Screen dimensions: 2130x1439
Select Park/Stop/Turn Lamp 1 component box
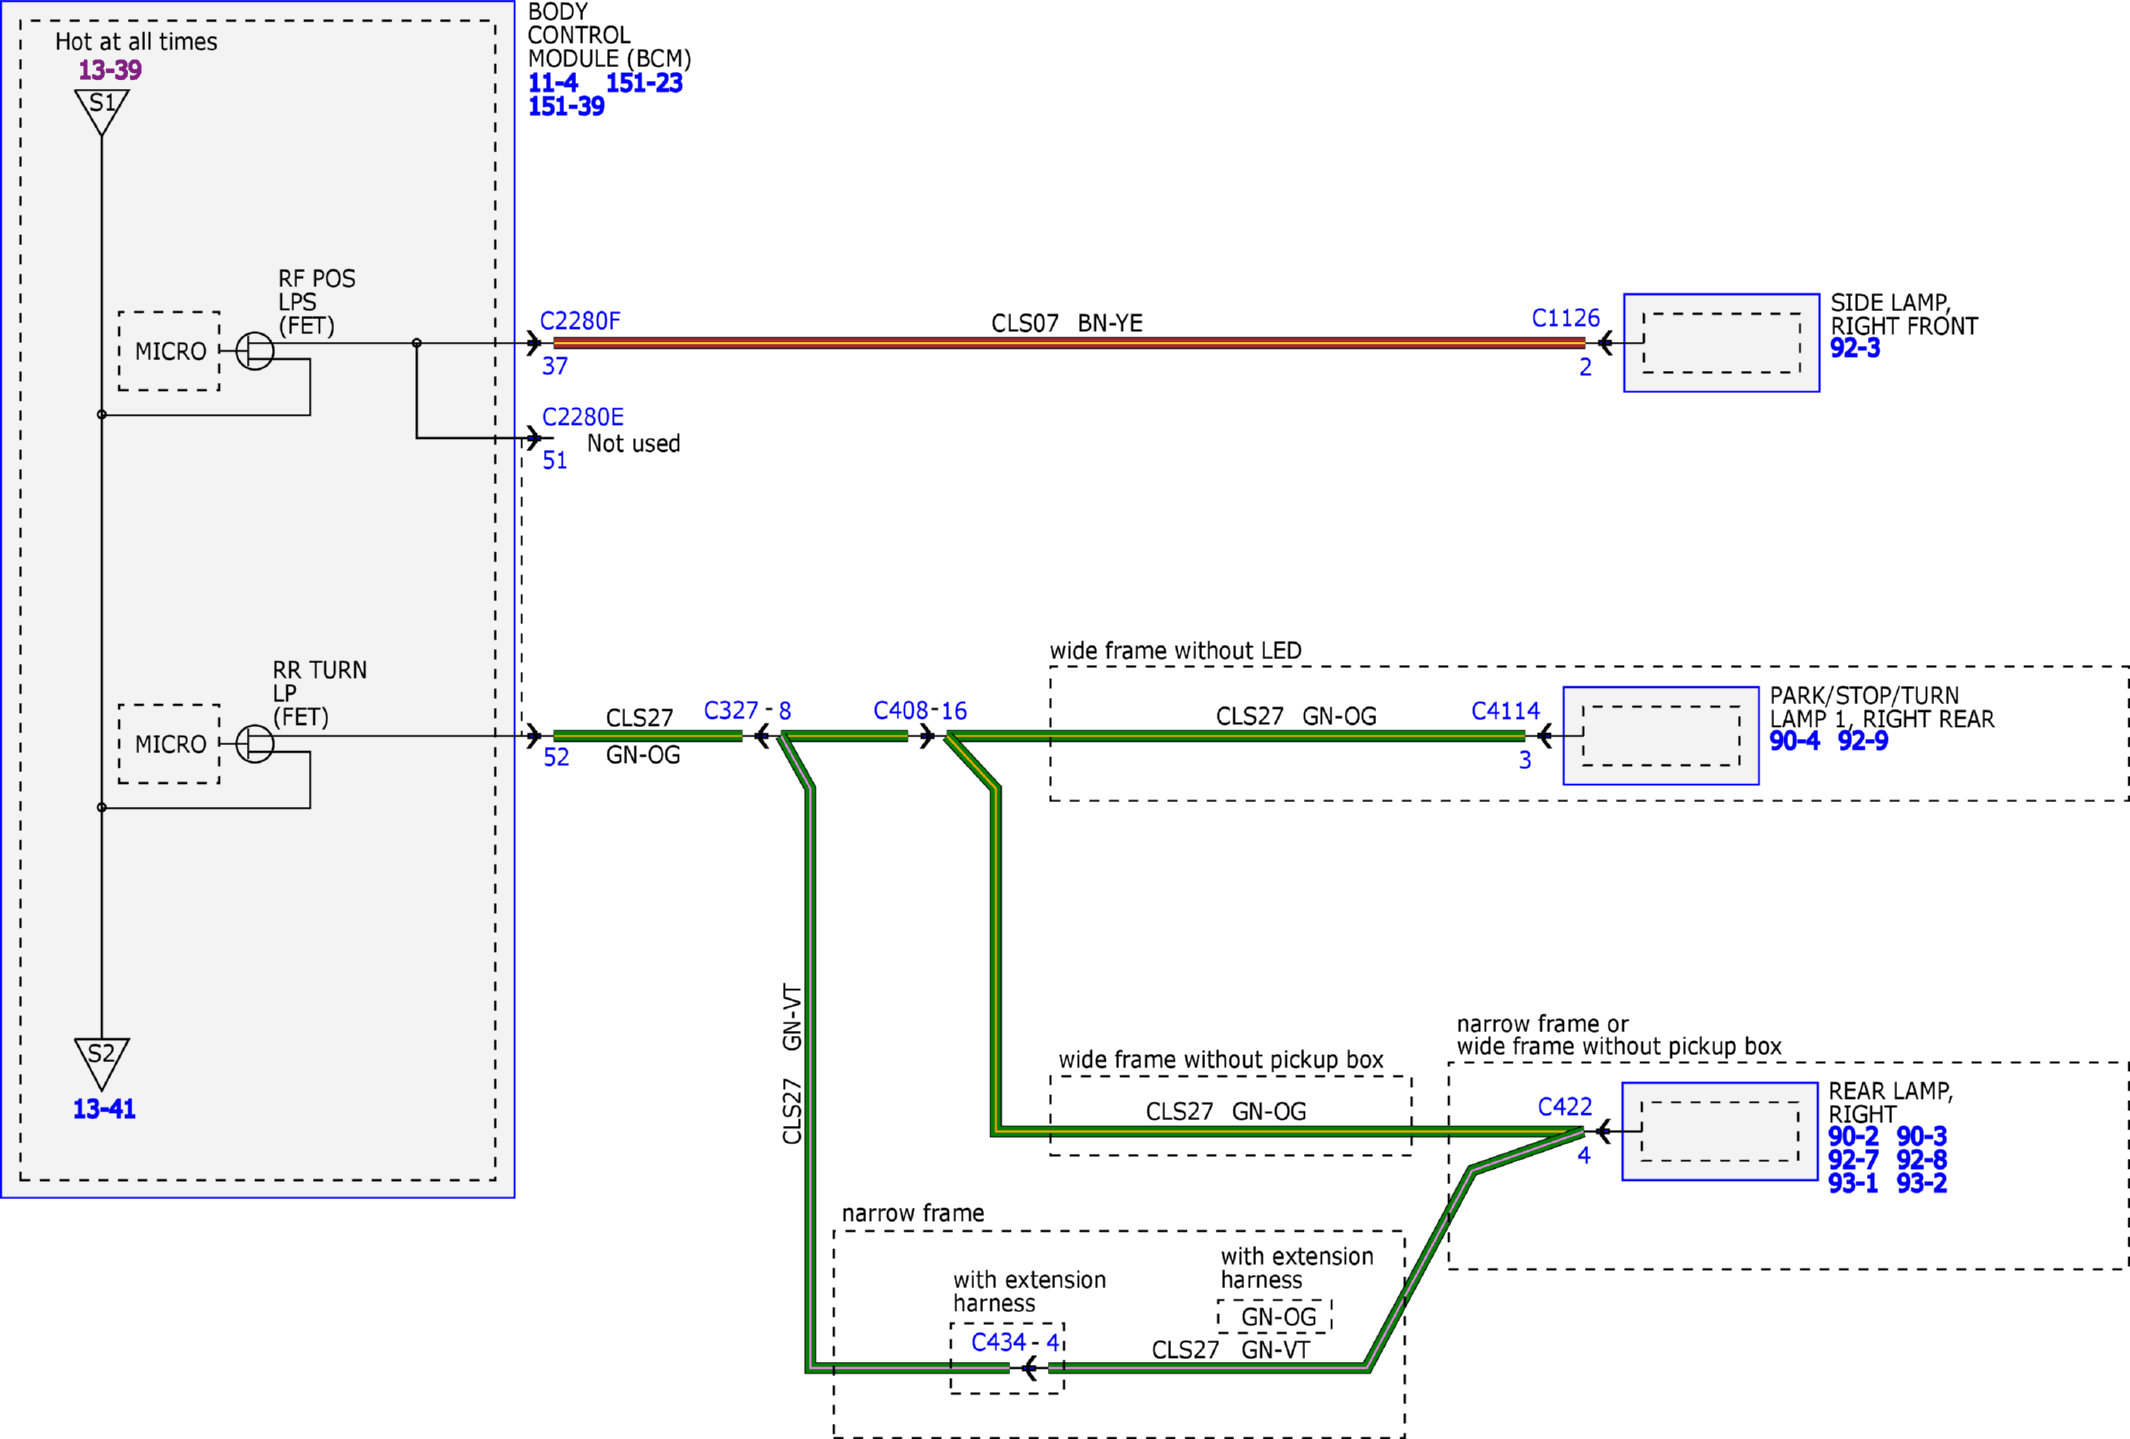pos(1661,735)
